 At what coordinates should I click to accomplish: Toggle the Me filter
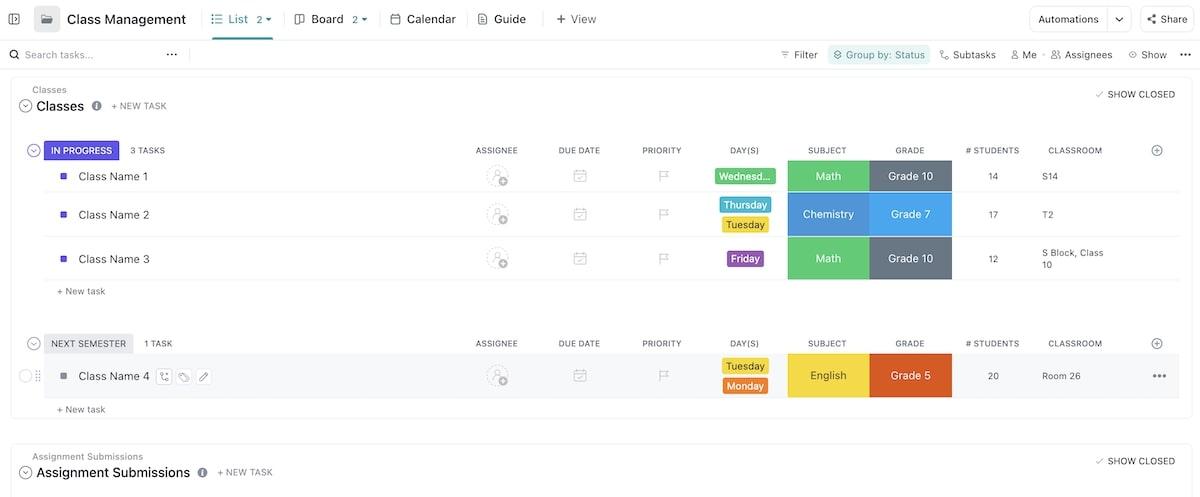(1023, 55)
